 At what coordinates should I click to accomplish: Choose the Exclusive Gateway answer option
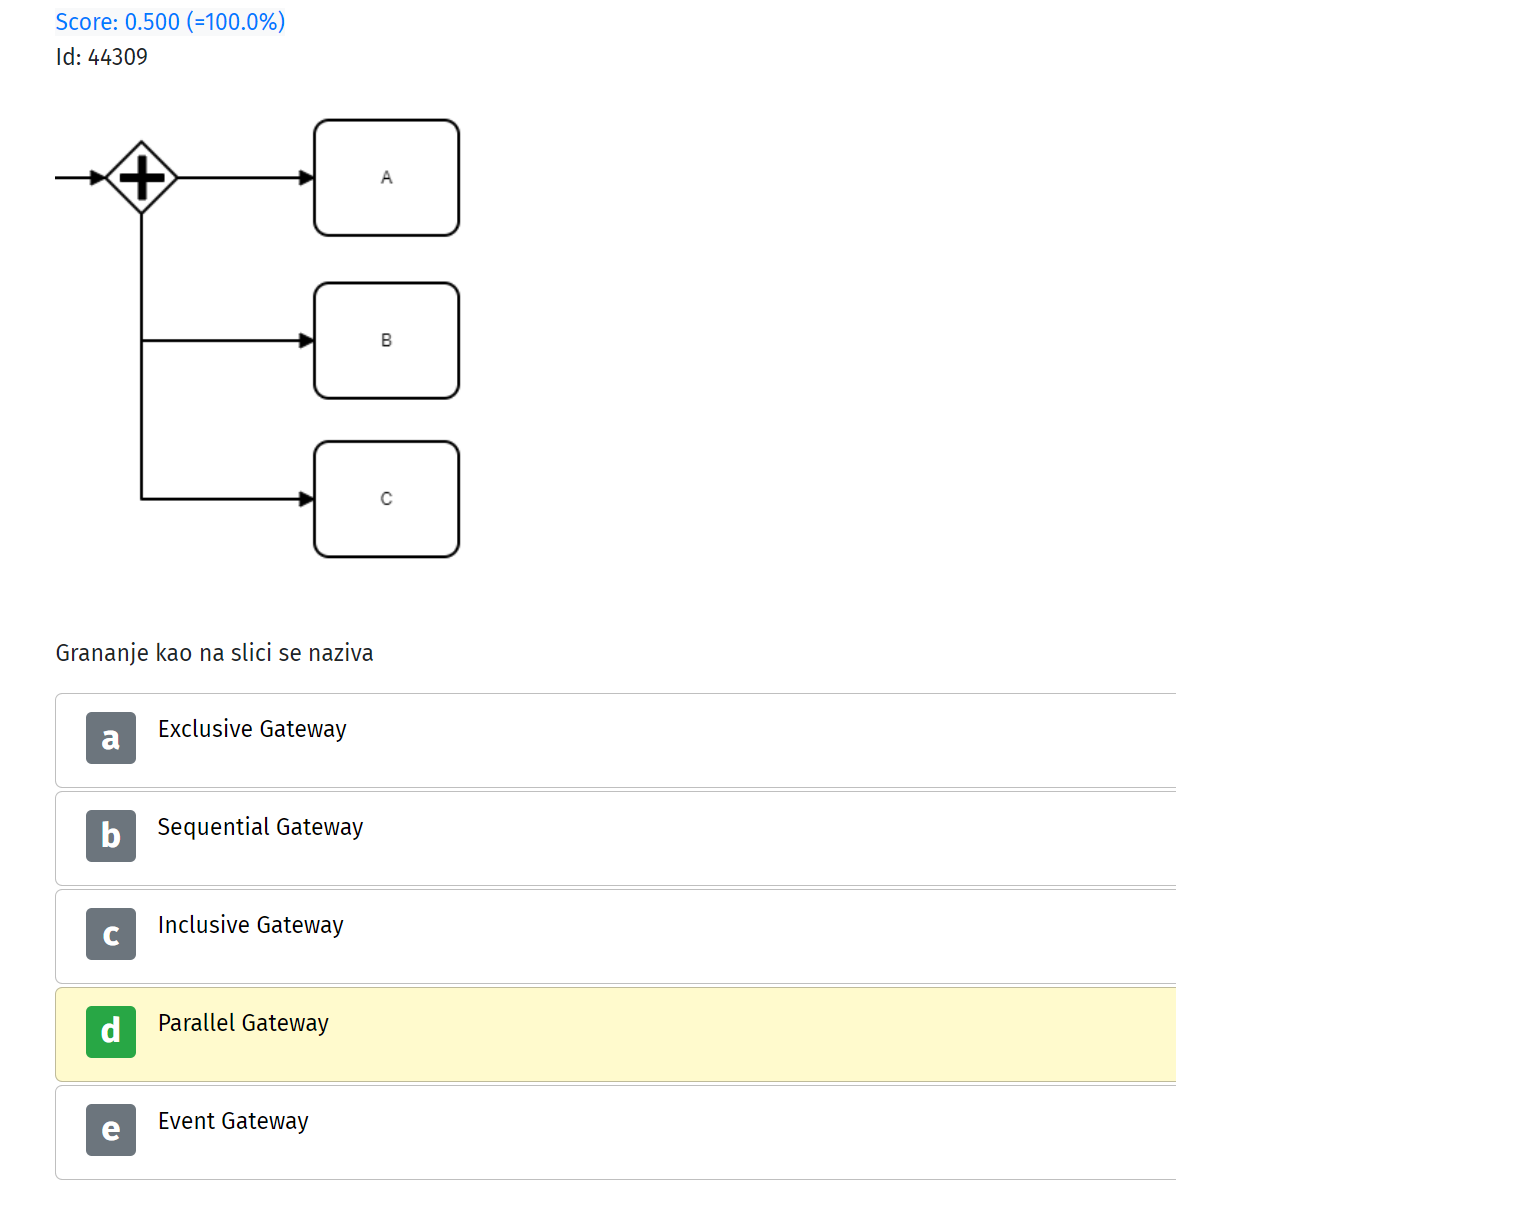616,740
